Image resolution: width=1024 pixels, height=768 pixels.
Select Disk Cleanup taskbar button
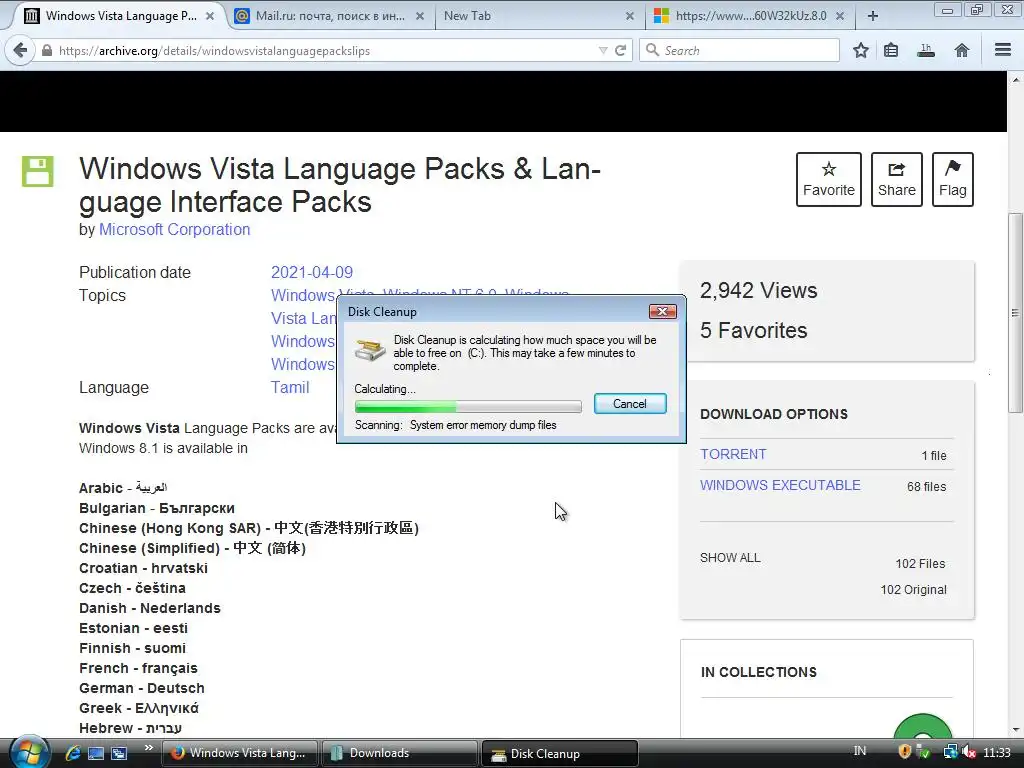point(560,753)
